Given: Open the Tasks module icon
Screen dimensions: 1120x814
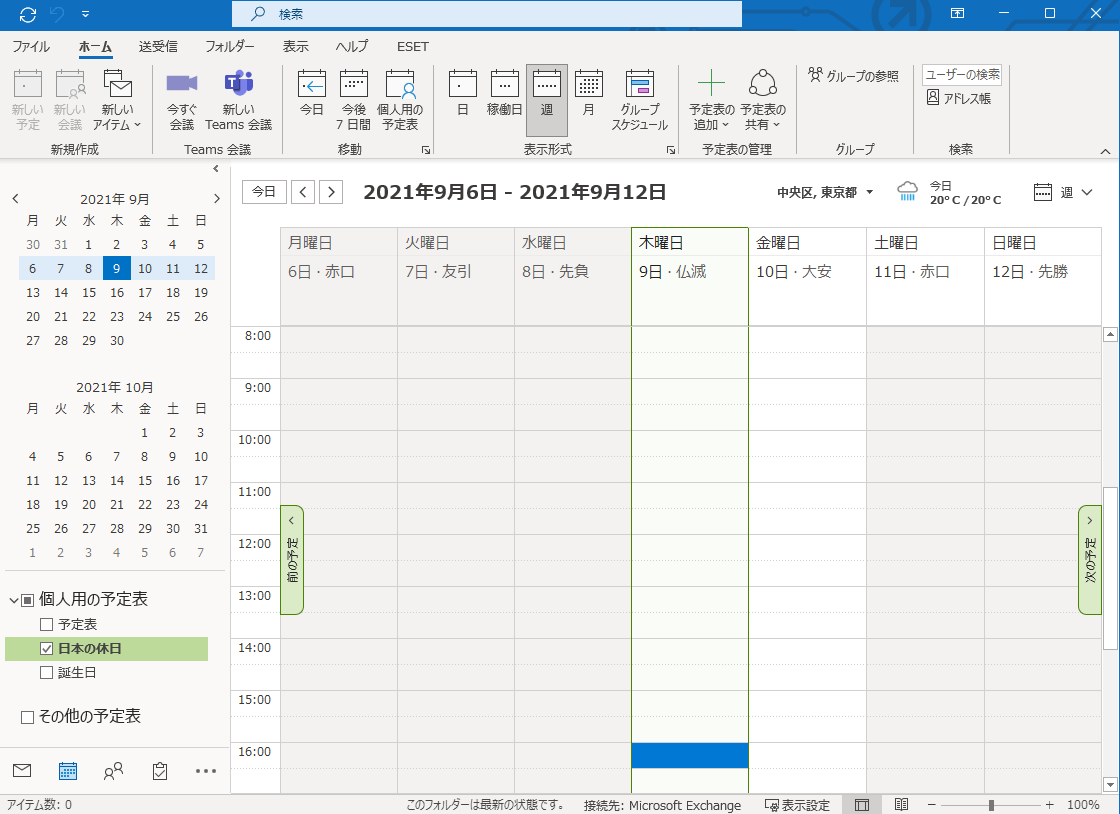Looking at the screenshot, I should tap(160, 770).
